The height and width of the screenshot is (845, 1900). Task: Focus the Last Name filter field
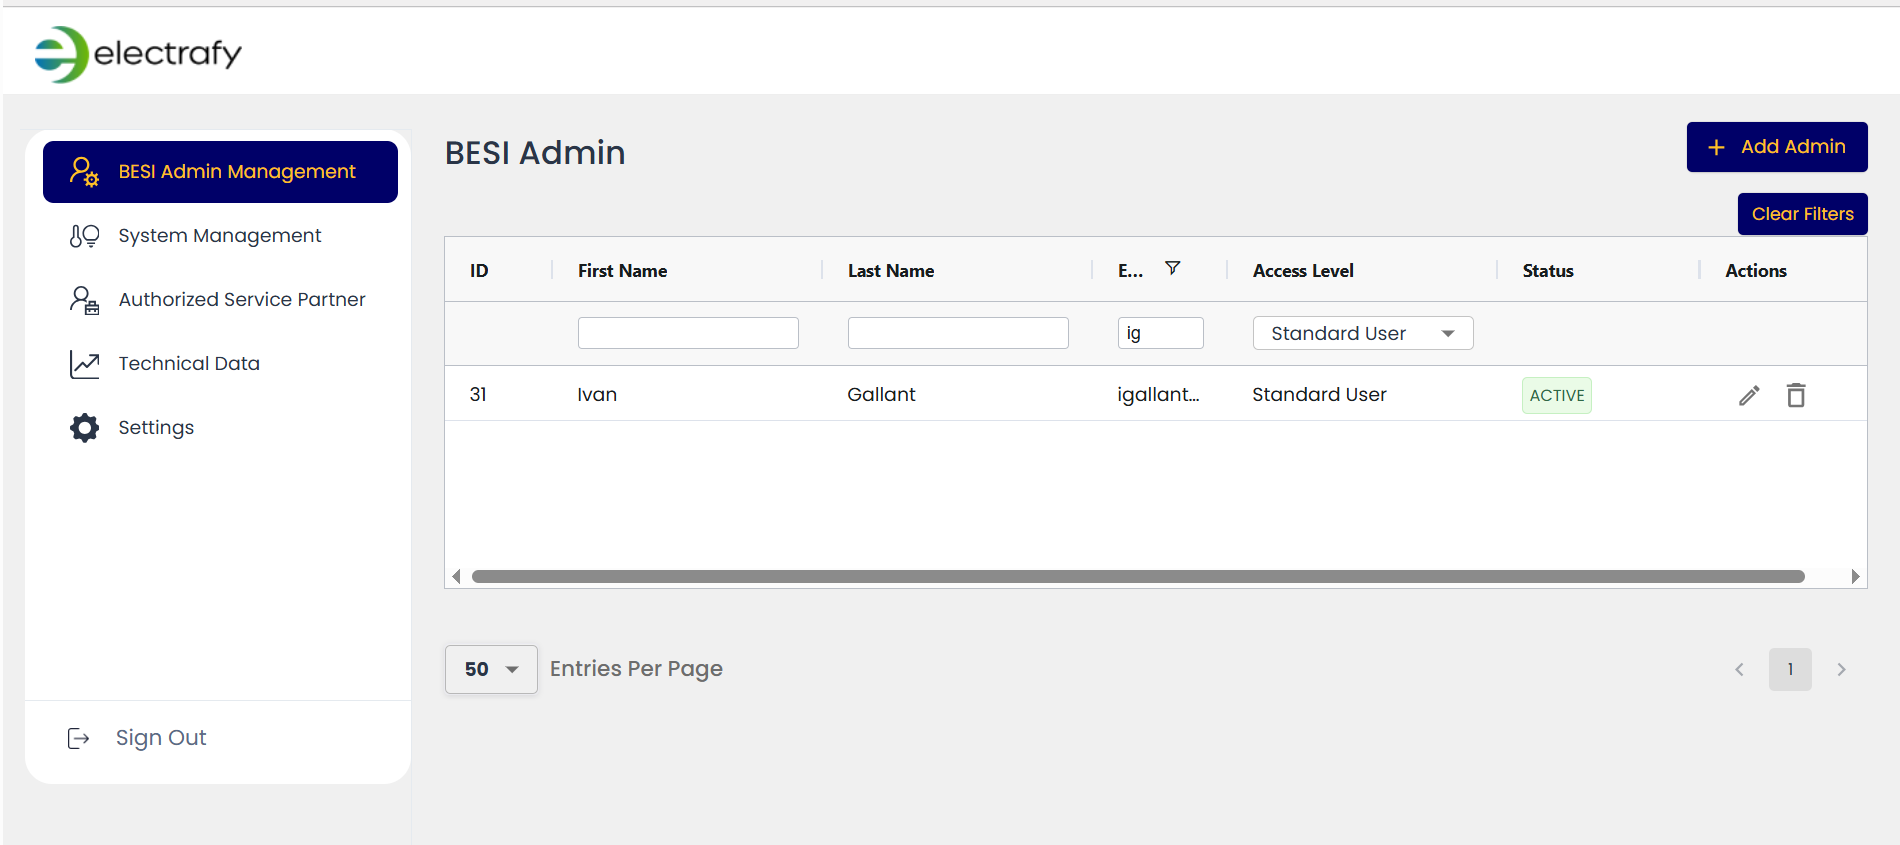pos(958,333)
